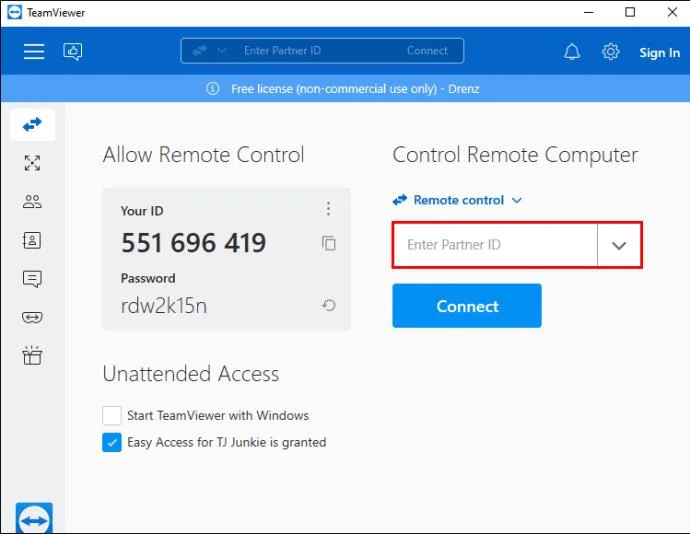Click the ID number 551 696 419

click(194, 243)
